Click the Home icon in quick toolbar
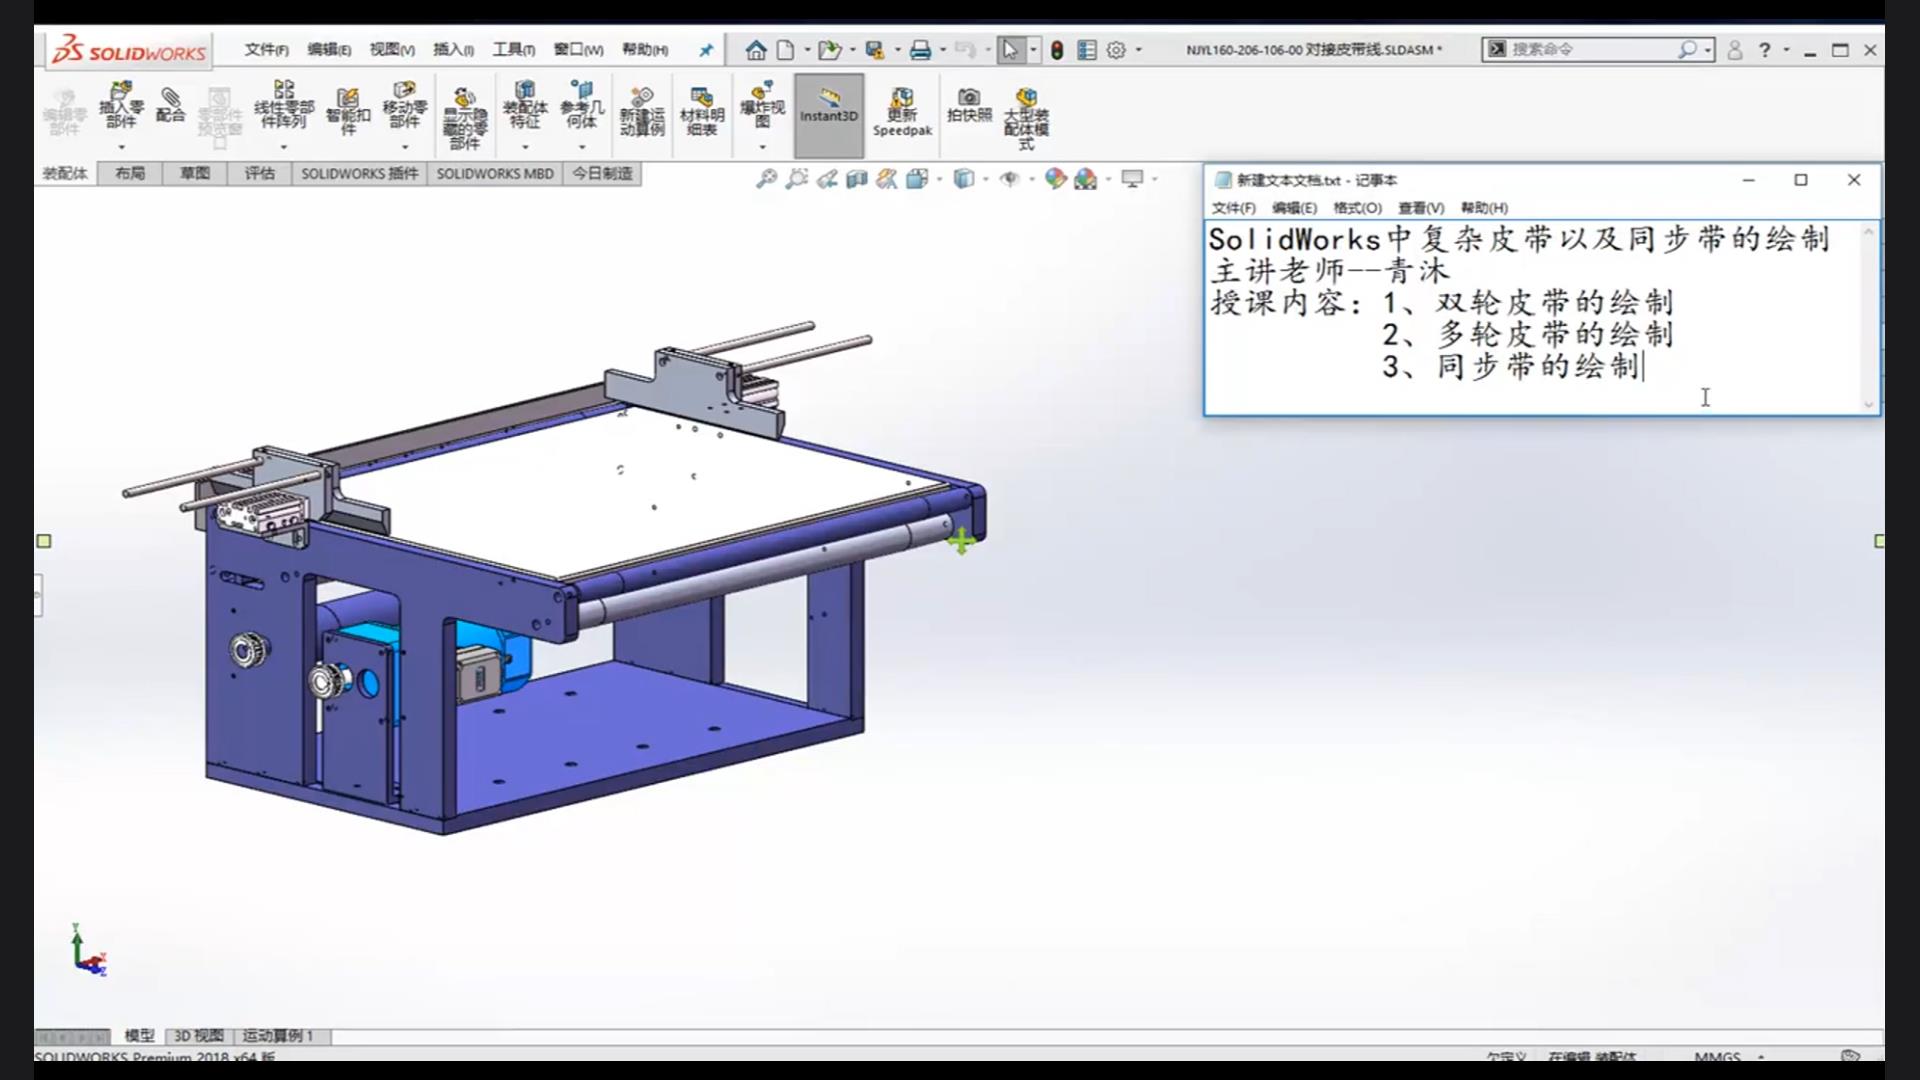Screen dimensions: 1920x1080 click(x=756, y=50)
